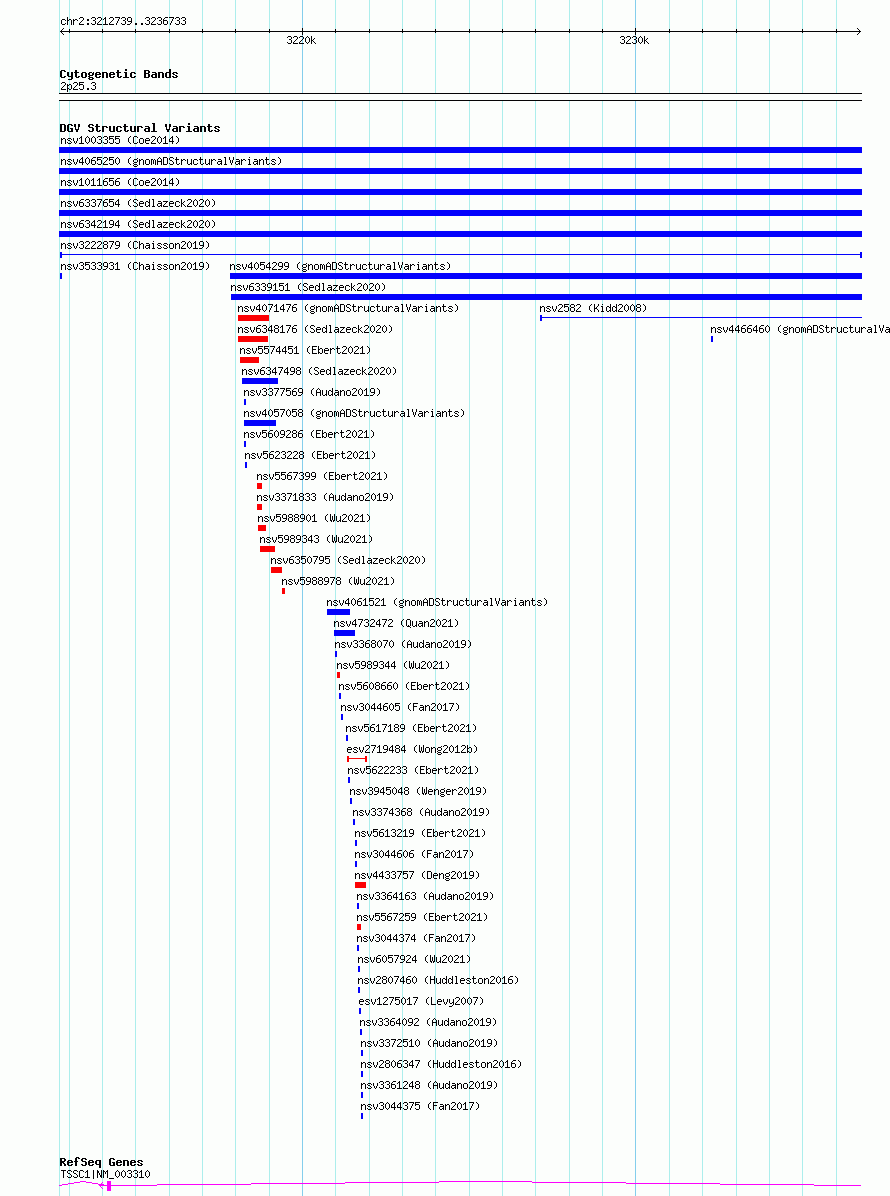The width and height of the screenshot is (890, 1196).
Task: Click nsv5988901 (Wu2021) label
Action: [x=314, y=518]
